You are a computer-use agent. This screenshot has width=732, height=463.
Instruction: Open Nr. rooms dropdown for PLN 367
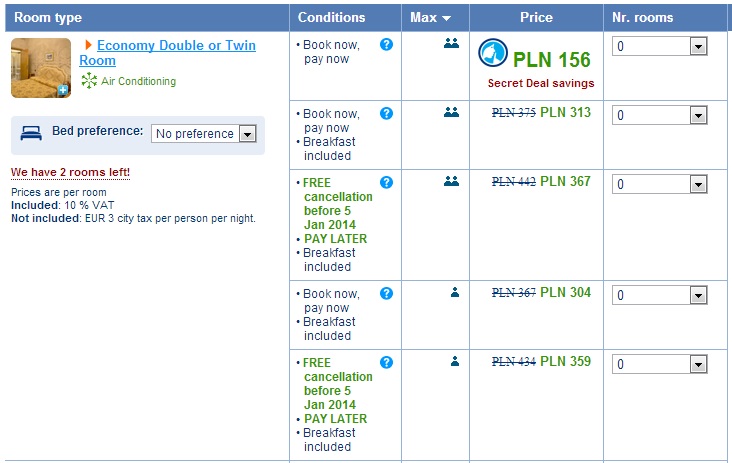[659, 184]
